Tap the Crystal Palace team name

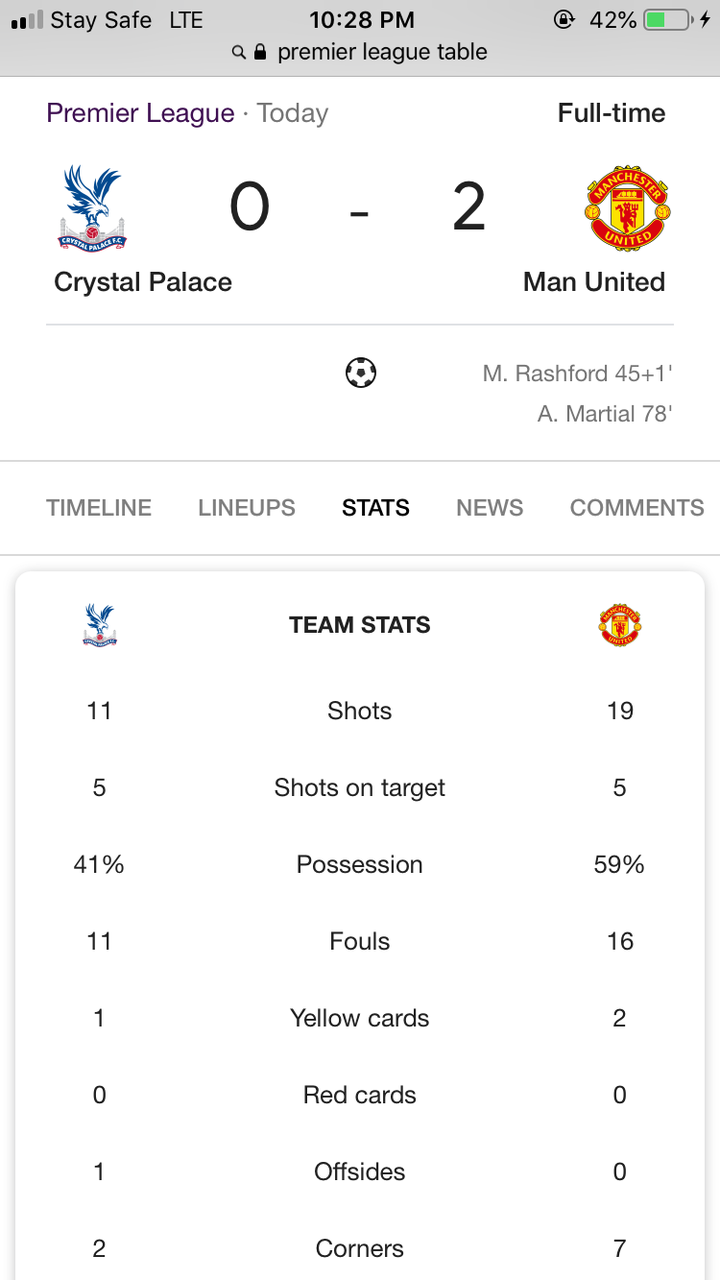tap(143, 282)
